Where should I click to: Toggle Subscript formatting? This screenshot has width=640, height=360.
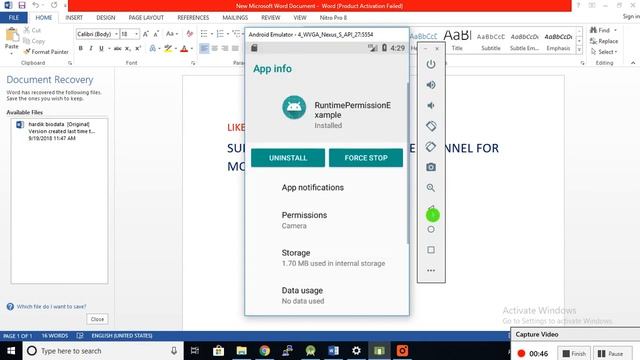coord(128,48)
